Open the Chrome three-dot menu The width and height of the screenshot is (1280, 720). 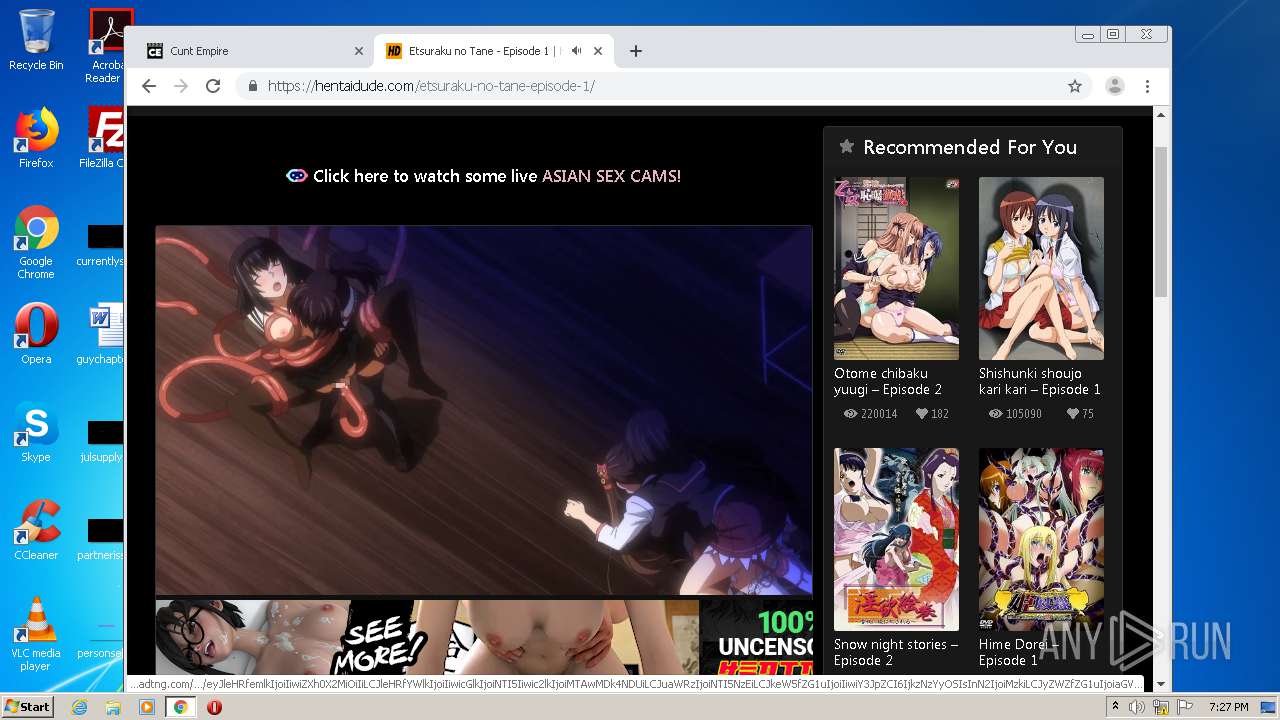pos(1147,86)
